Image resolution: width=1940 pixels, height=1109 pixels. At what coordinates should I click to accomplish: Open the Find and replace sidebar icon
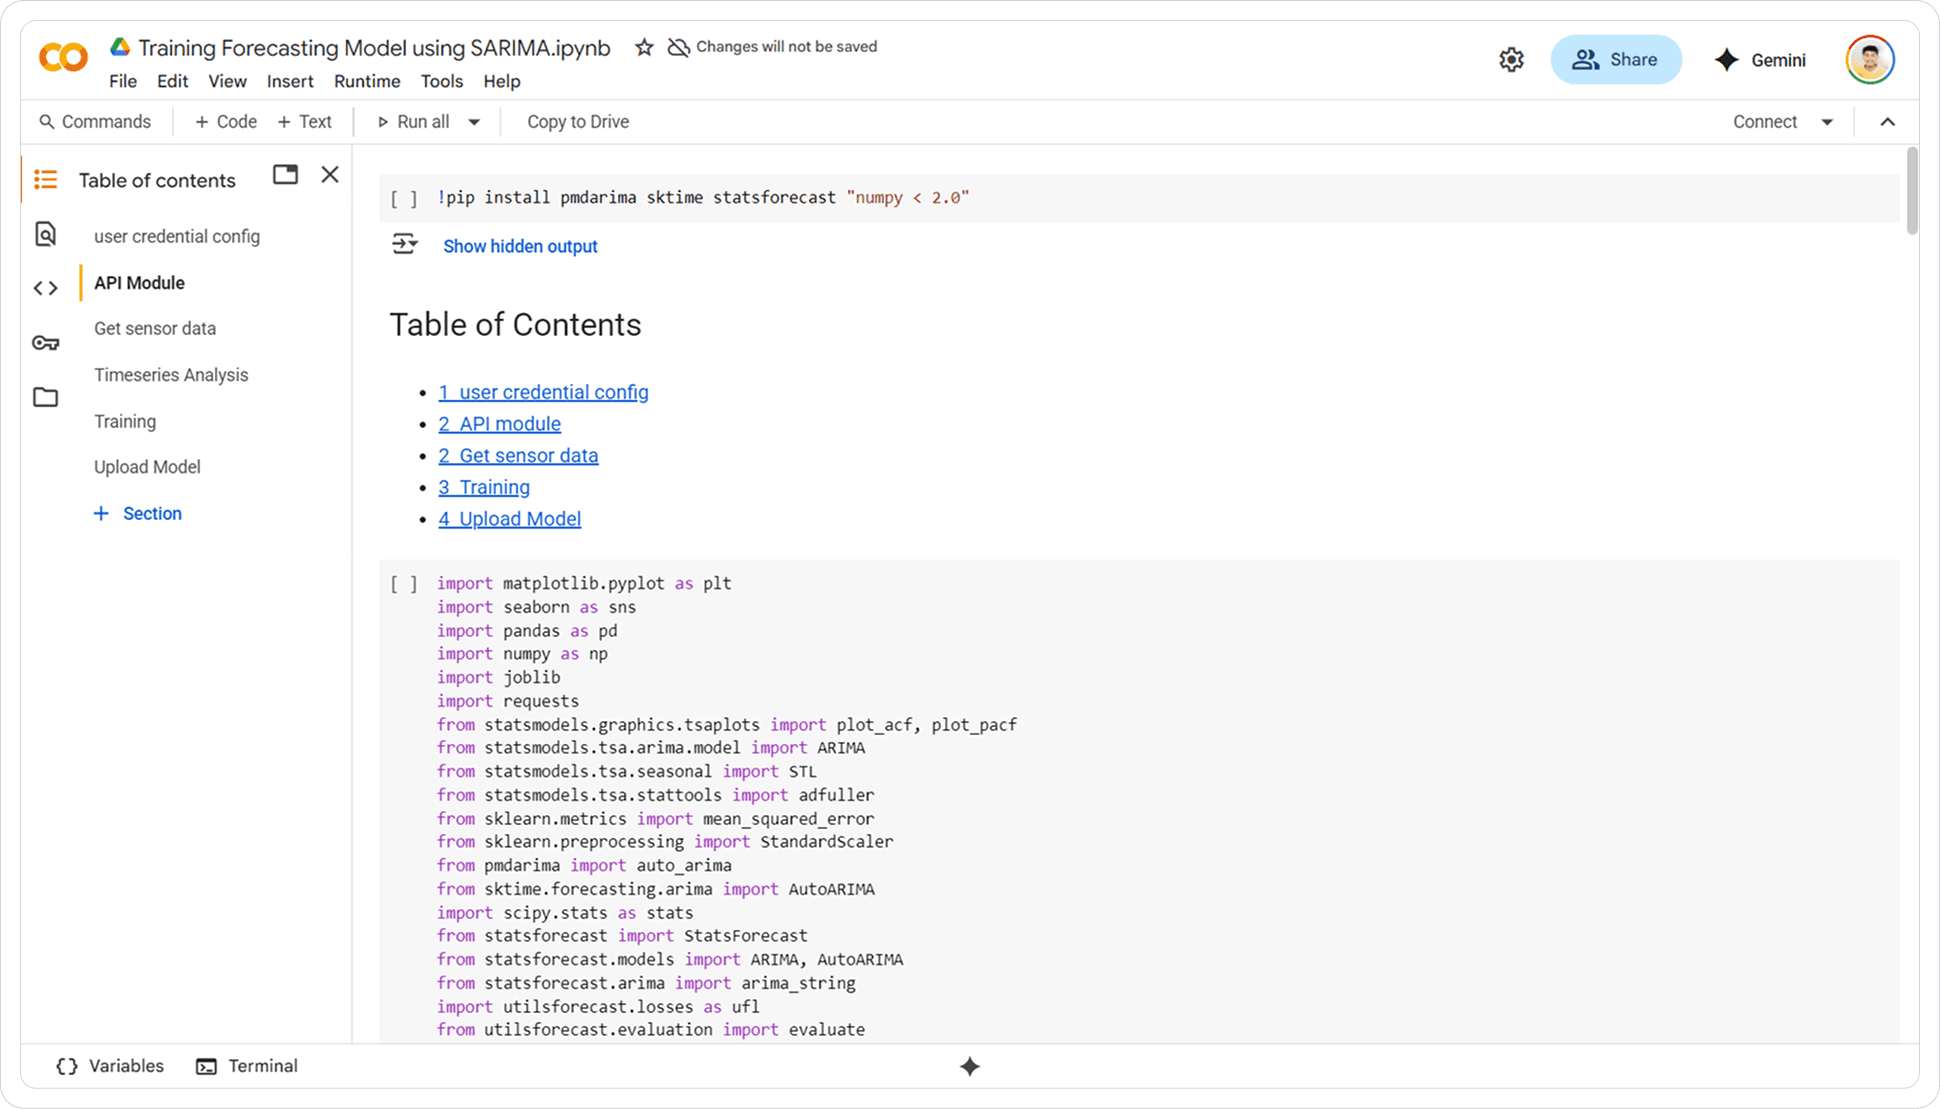45,234
